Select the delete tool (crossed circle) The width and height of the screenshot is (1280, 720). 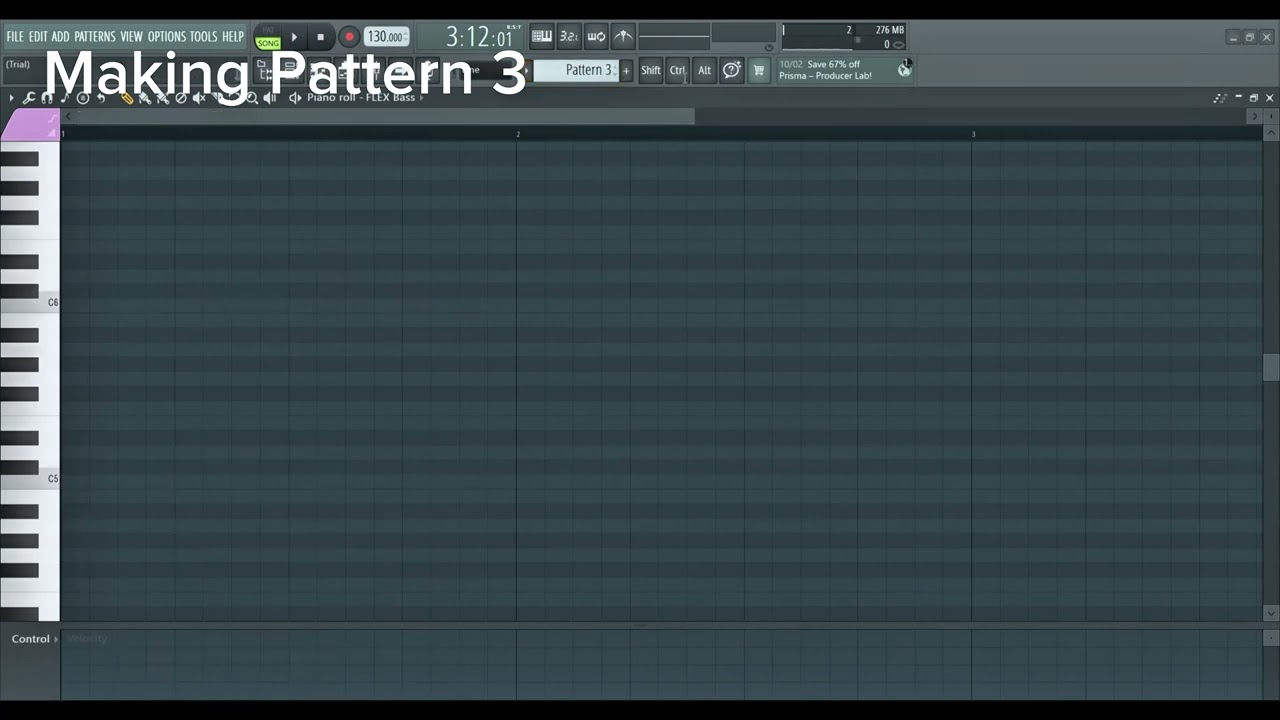tap(181, 98)
